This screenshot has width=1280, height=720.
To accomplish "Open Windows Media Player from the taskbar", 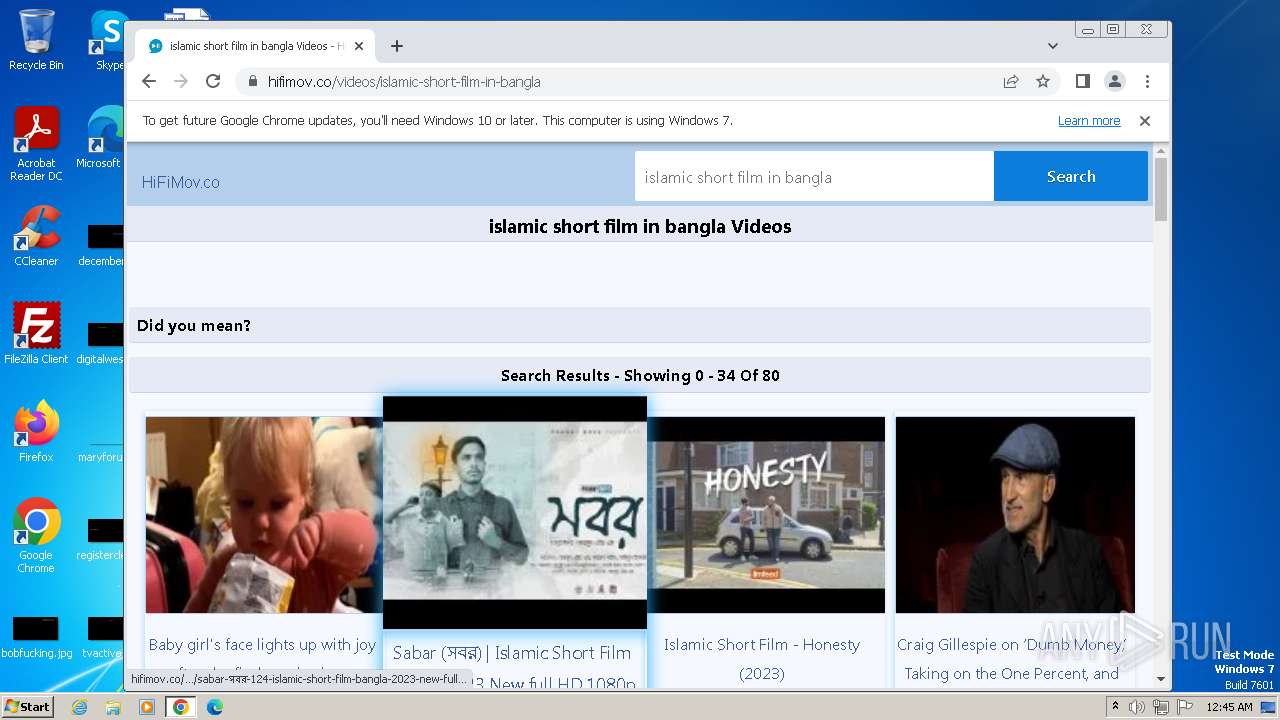I will tap(147, 707).
